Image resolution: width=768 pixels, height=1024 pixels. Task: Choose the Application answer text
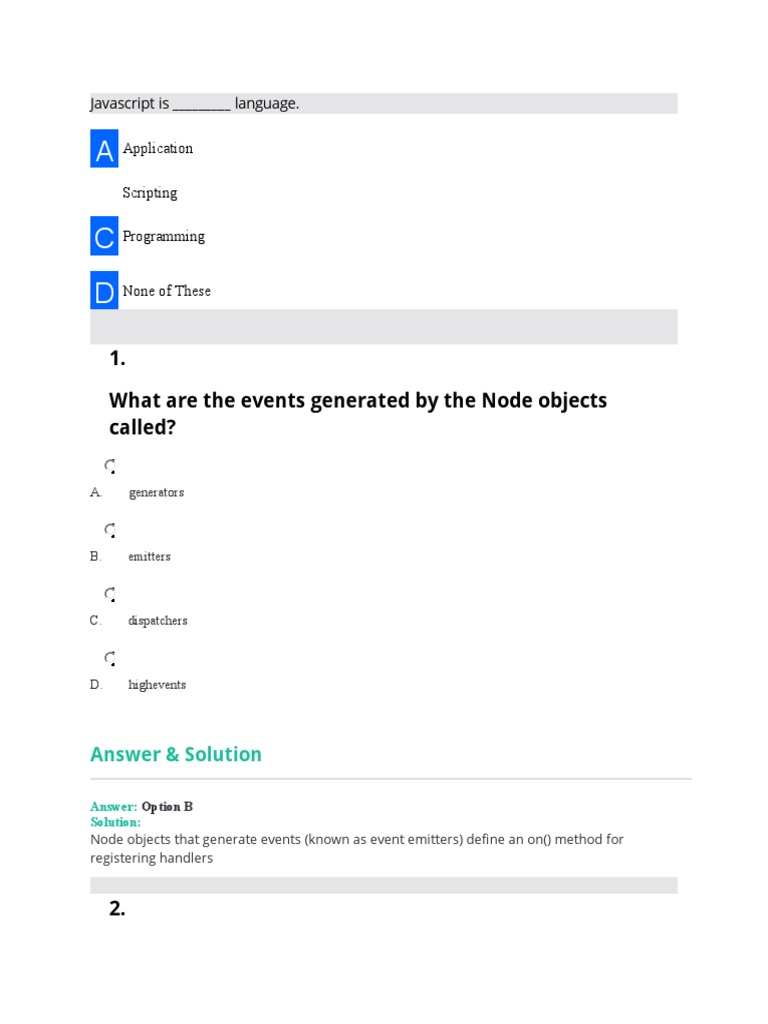click(158, 148)
